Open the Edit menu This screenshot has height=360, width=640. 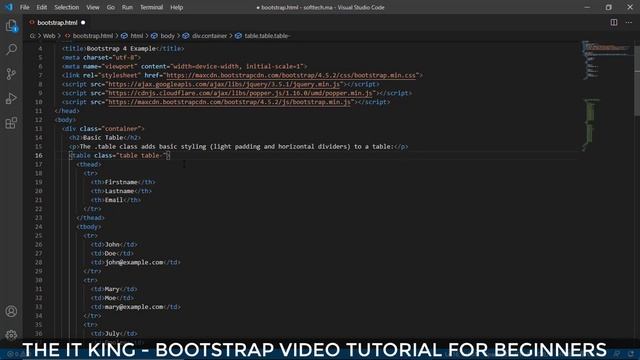click(42, 7)
